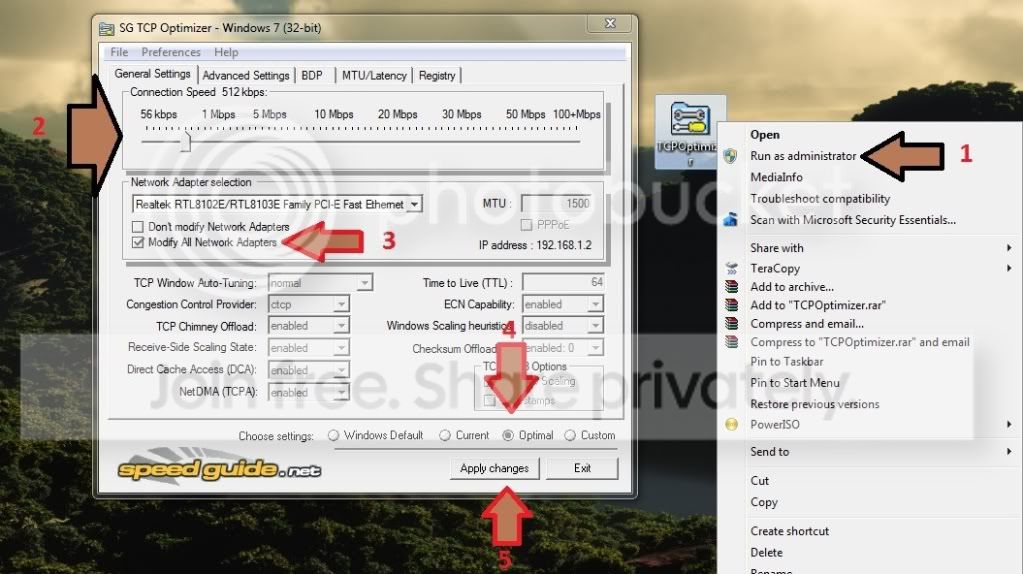Close the SG TCP Optimizer window
Image resolution: width=1023 pixels, height=574 pixels.
click(610, 23)
